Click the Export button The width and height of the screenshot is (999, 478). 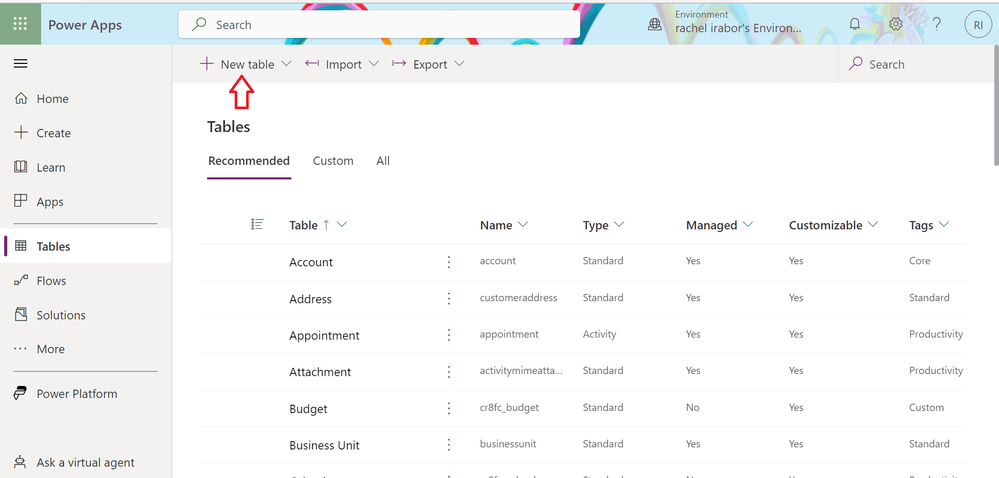[420, 64]
